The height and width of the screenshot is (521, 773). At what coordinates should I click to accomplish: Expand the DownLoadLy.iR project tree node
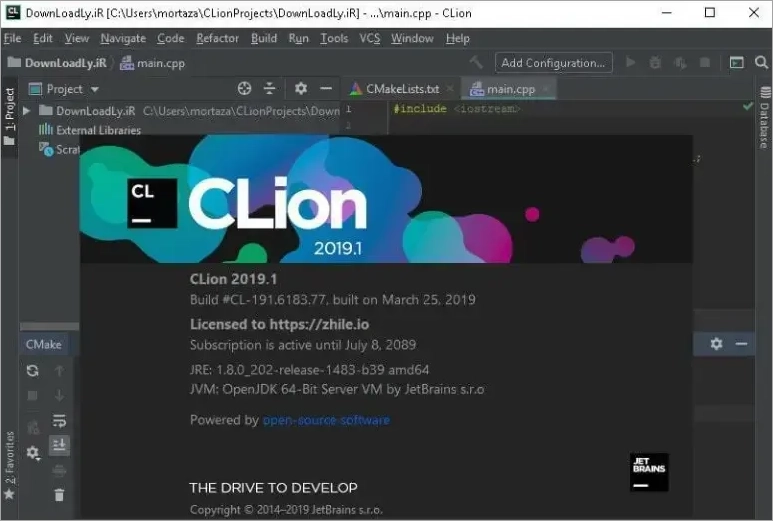pos(27,110)
